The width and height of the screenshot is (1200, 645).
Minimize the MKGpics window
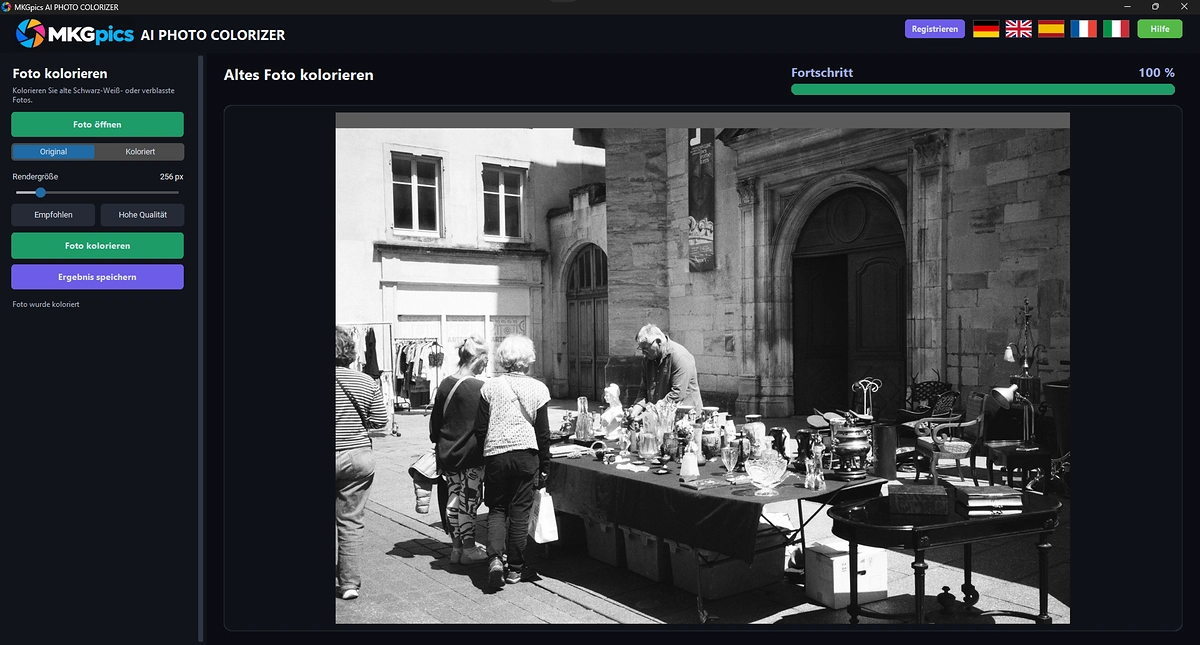1128,7
